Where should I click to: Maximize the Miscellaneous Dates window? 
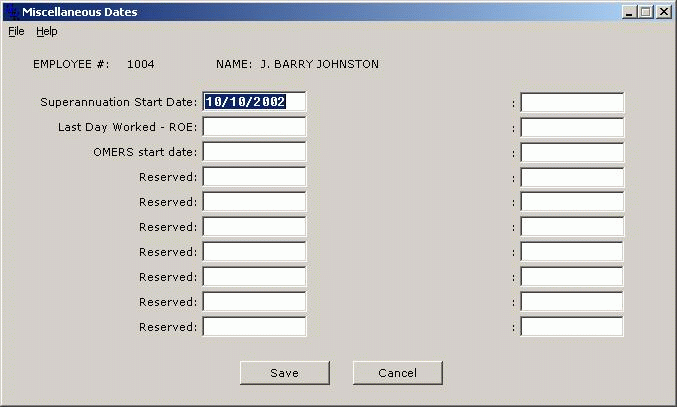645,12
